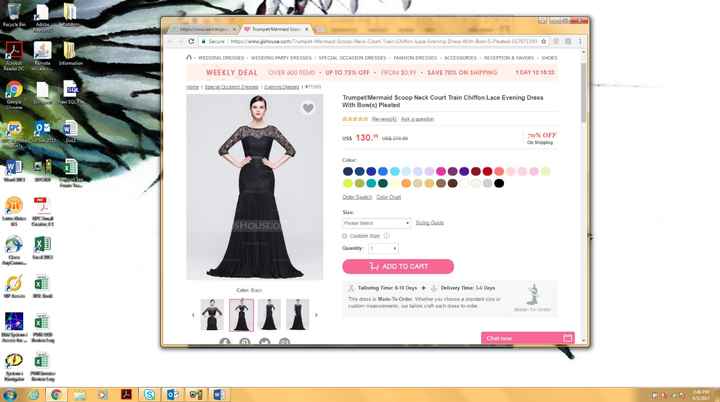Click the Chrome address bar URL
The image size is (720, 402).
pyautogui.click(x=383, y=41)
